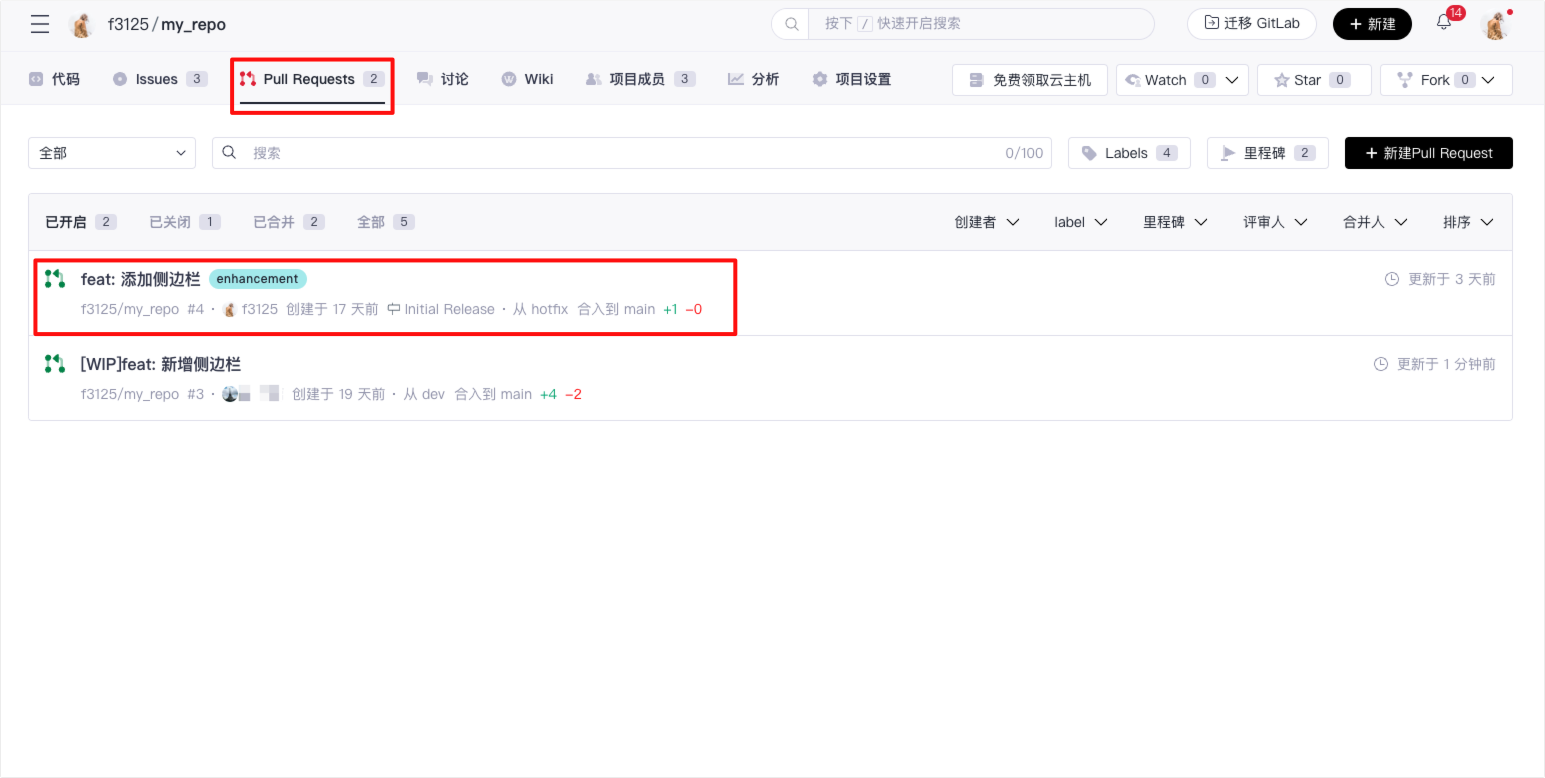Click the enhancement label tag
This screenshot has width=1545, height=778.
point(257,279)
